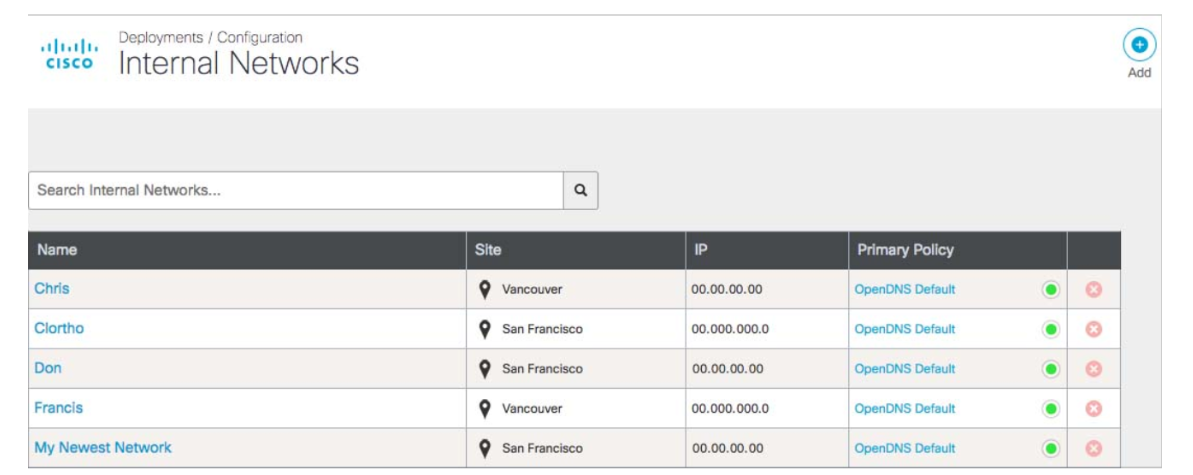Viewport: 1193px width, 475px height.
Task: Click the location pin in Don row
Action: point(484,369)
